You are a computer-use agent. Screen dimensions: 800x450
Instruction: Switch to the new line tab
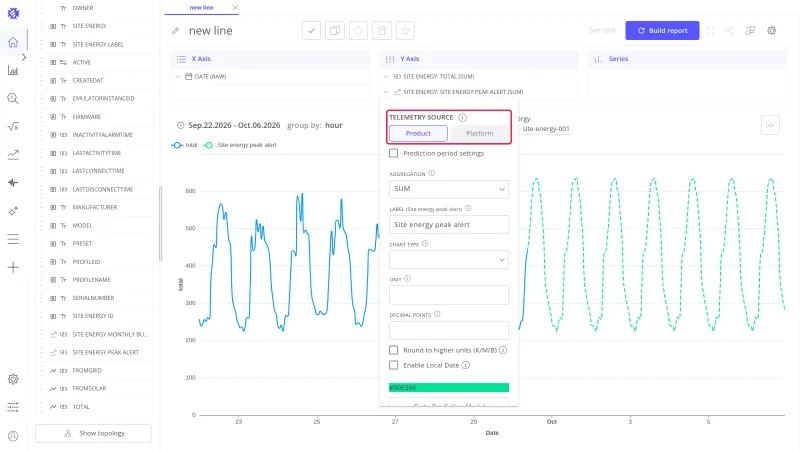click(202, 8)
